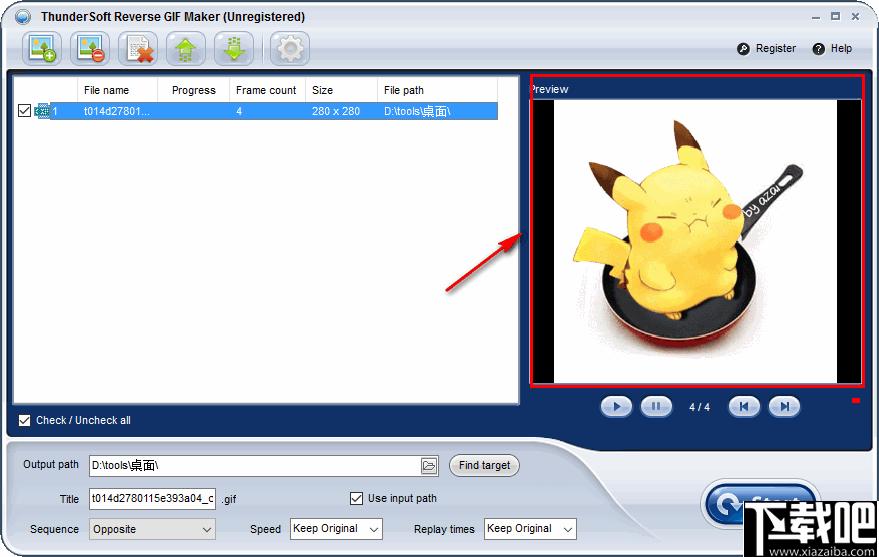The height and width of the screenshot is (557, 879).
Task: Disable the Use input path checkbox
Action: coord(356,498)
